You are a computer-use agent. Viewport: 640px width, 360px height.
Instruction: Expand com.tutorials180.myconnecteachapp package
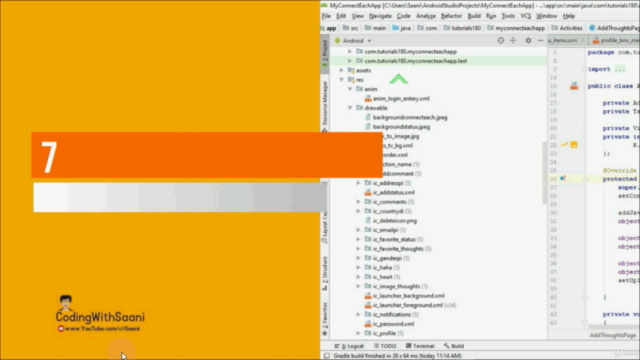point(350,51)
